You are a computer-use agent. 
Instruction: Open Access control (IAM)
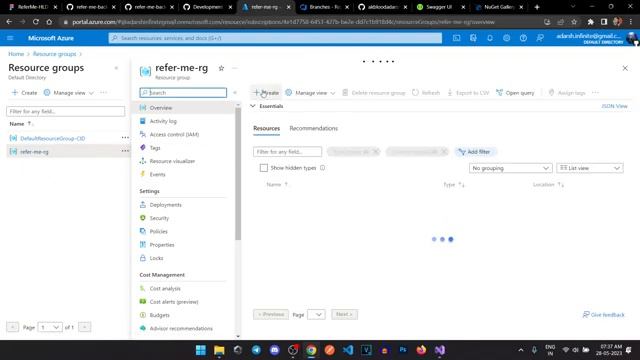click(x=174, y=135)
